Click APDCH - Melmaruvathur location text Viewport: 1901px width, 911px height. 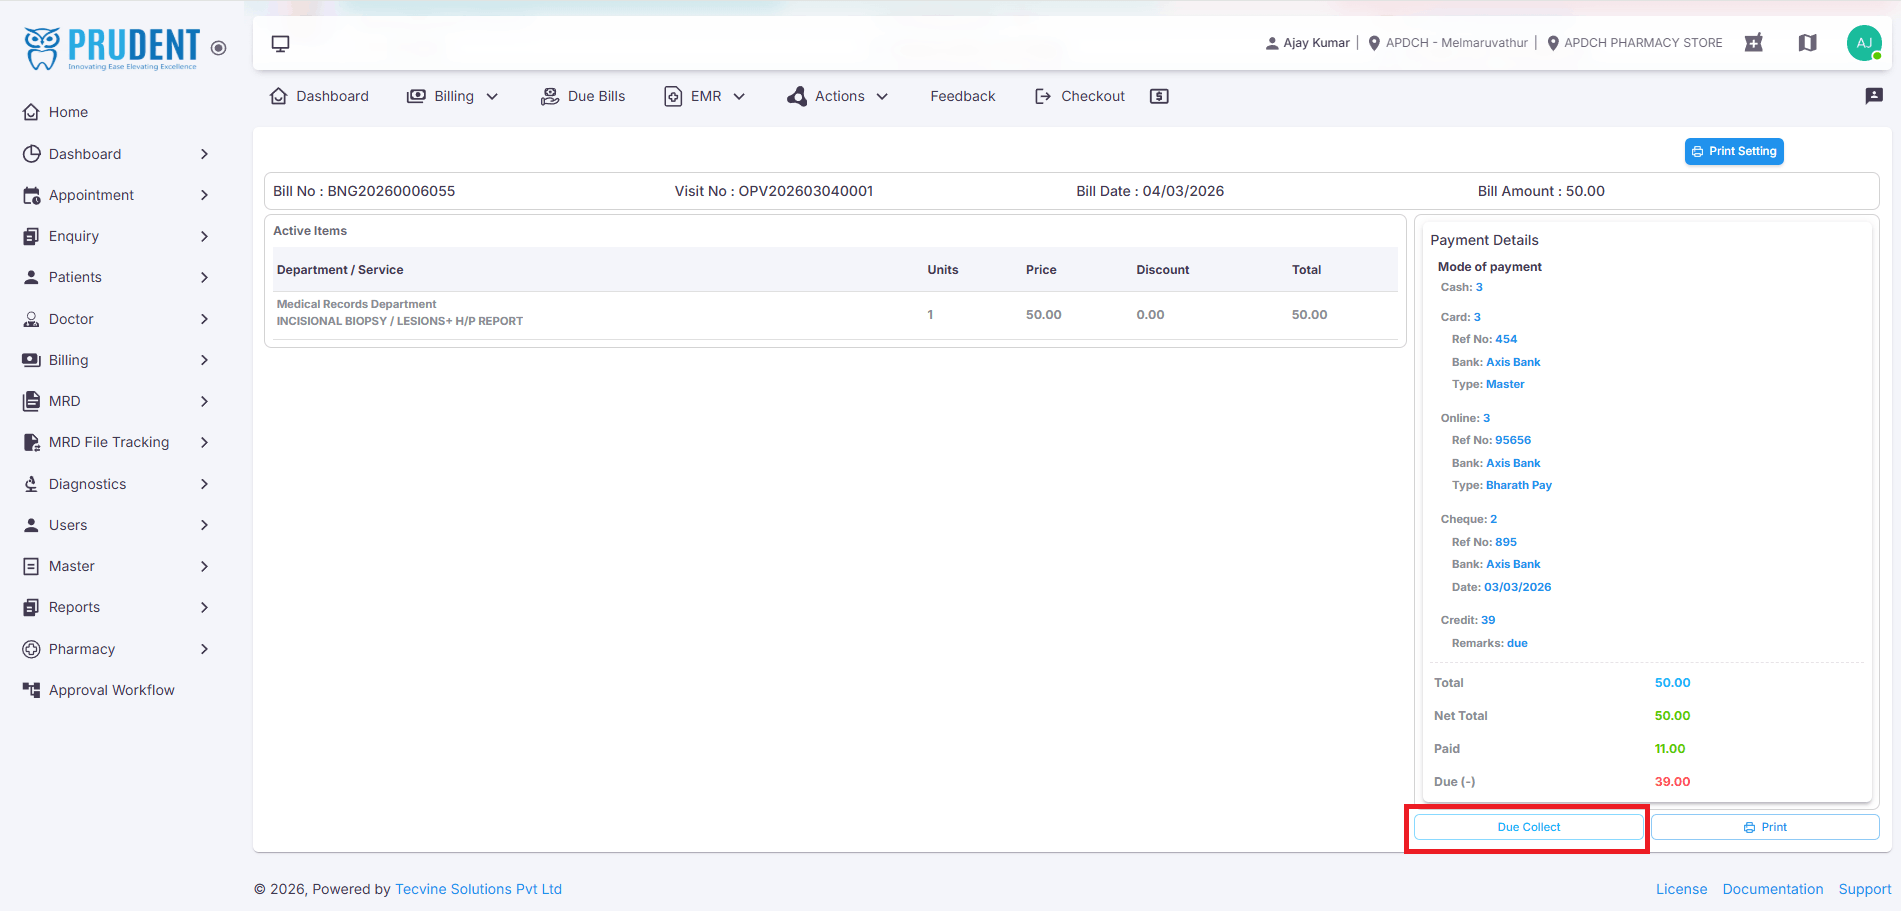1456,43
